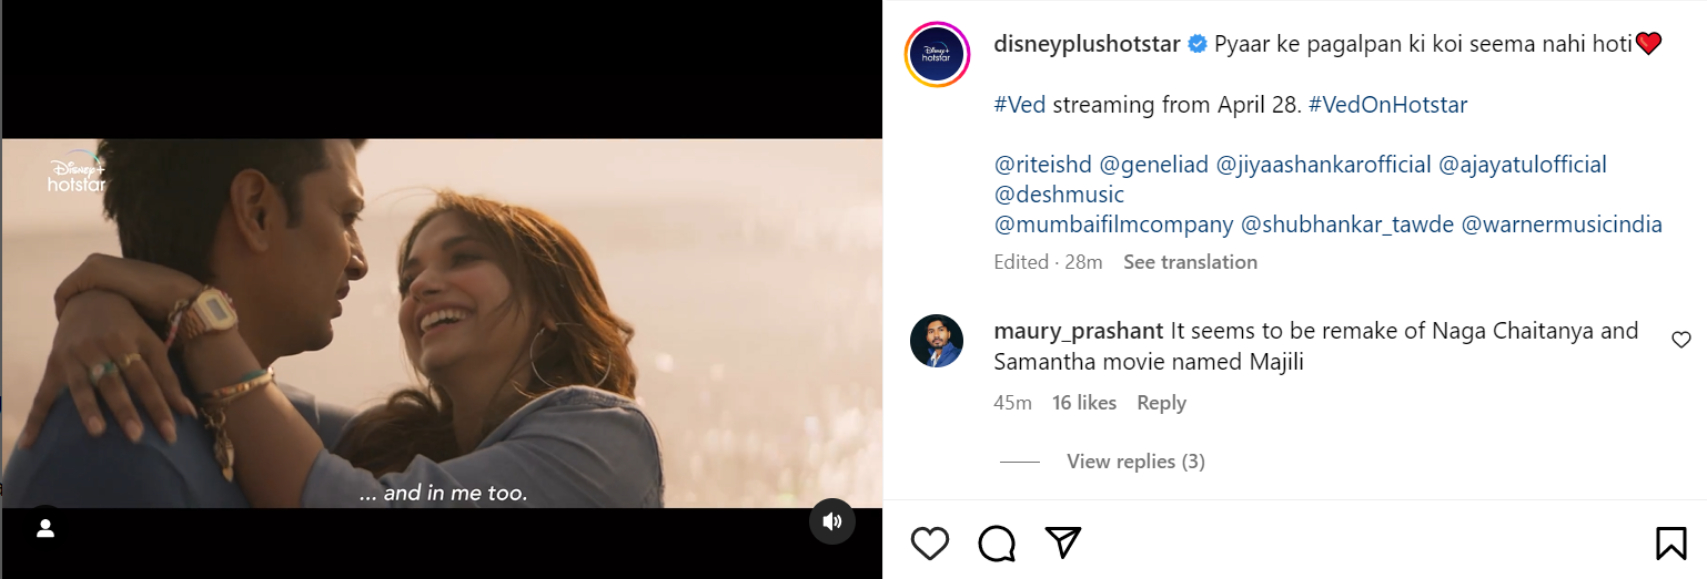The image size is (1707, 579).
Task: Visit @riteishd profile mention
Action: coord(1042,165)
